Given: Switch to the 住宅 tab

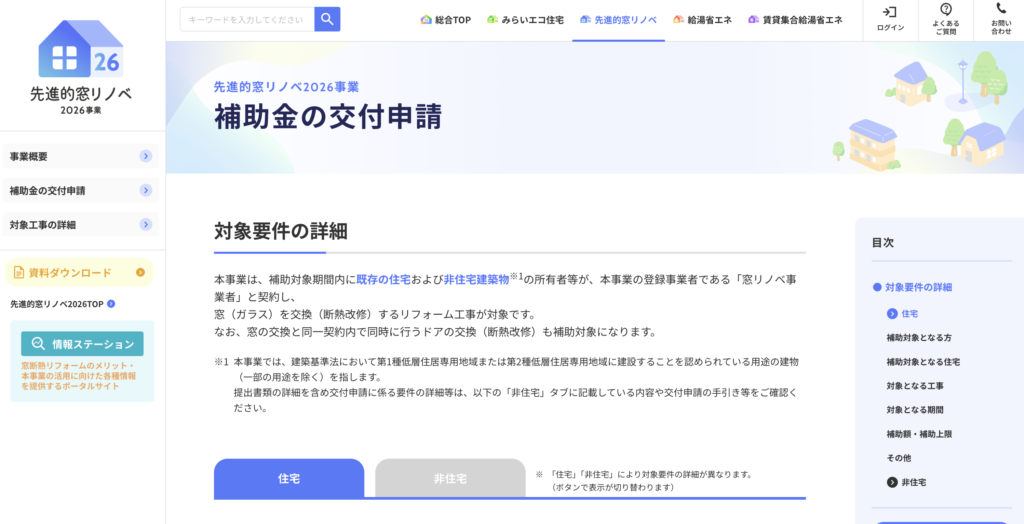Looking at the screenshot, I should coord(289,478).
